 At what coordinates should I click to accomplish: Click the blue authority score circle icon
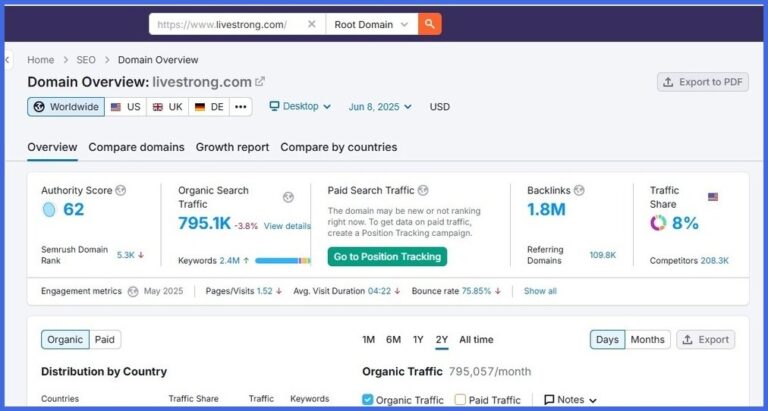coord(49,210)
